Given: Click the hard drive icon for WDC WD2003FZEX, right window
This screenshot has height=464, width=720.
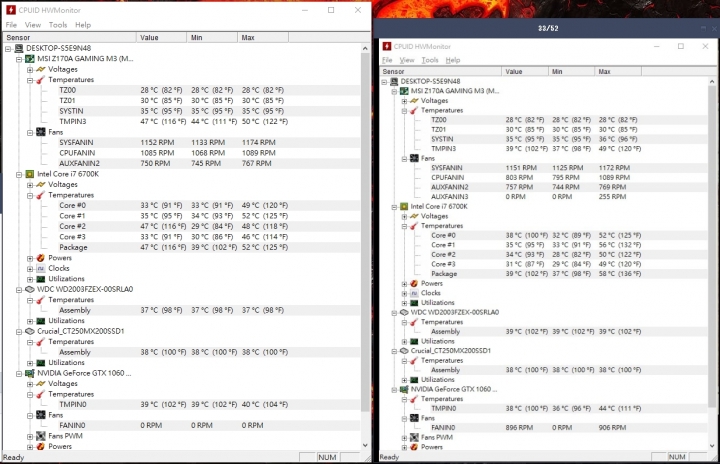Looking at the screenshot, I should click(404, 312).
